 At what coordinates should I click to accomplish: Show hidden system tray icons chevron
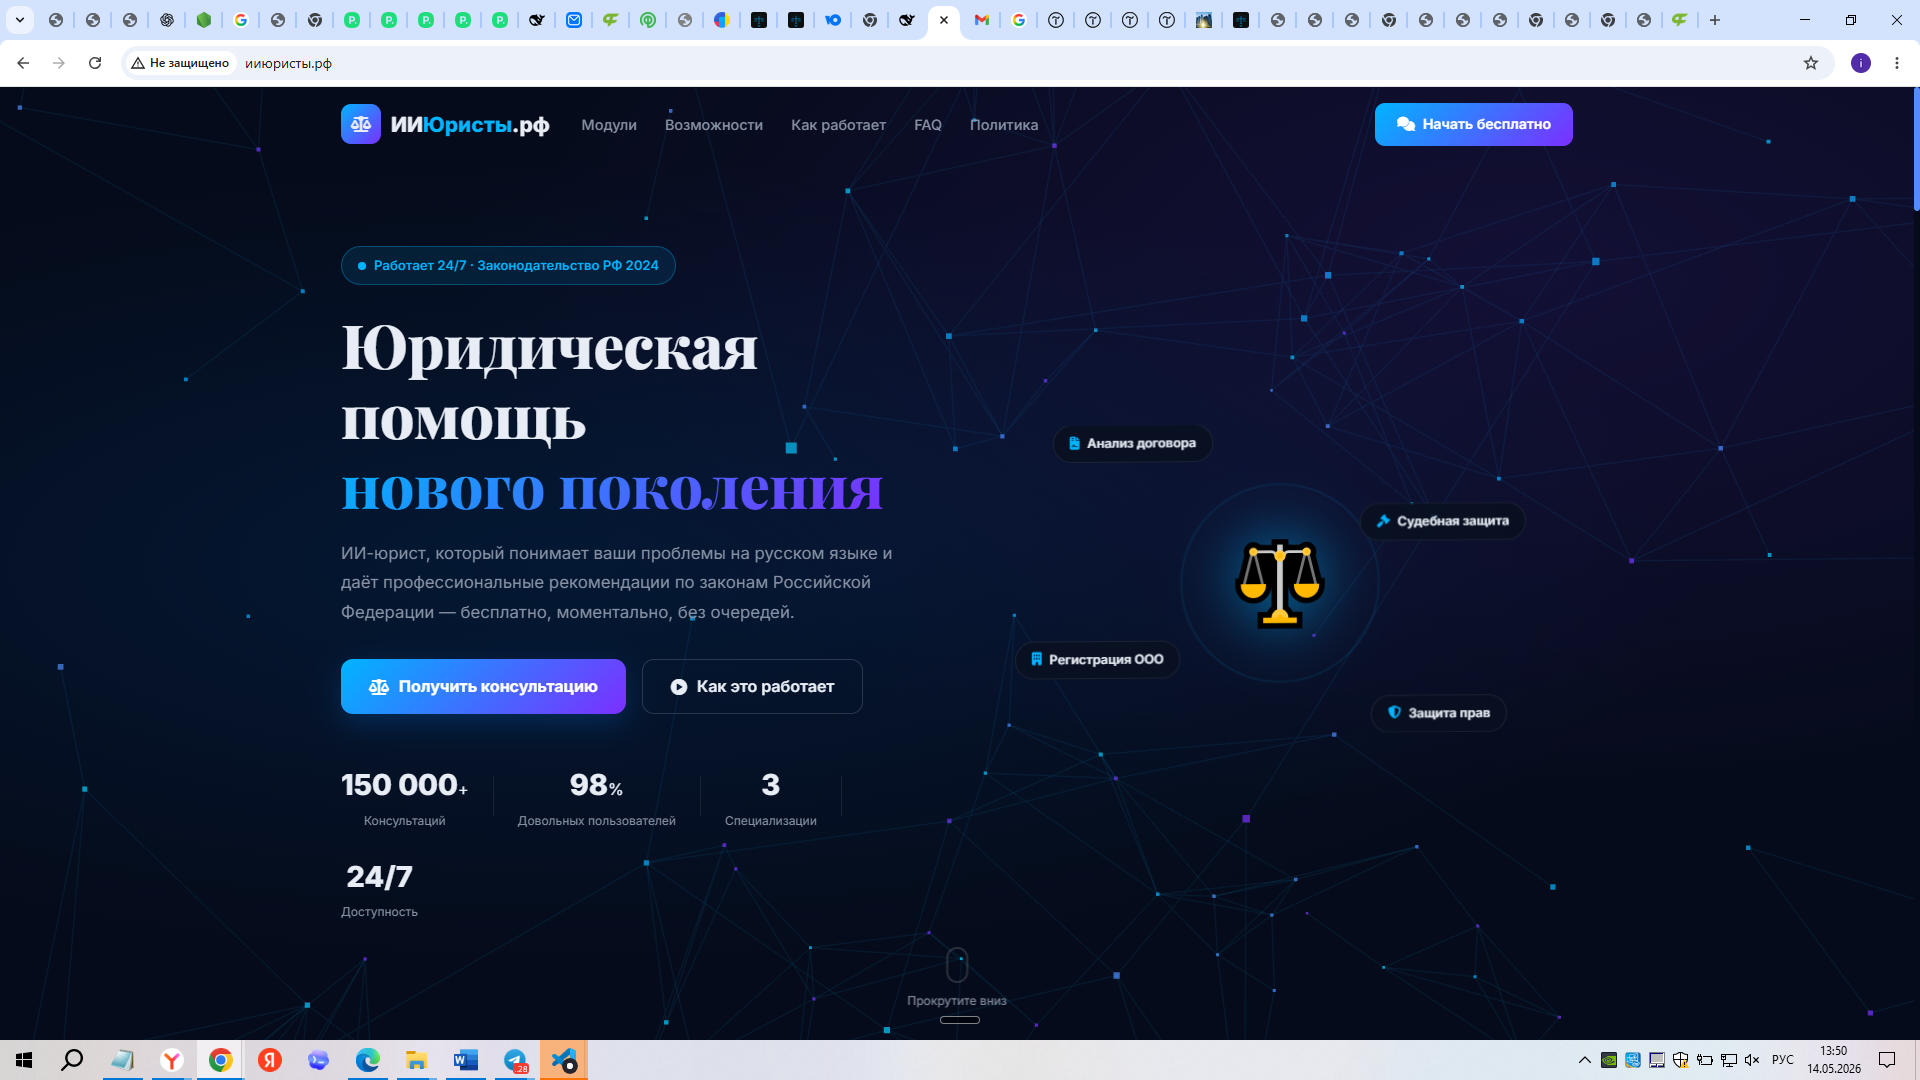click(1585, 1060)
